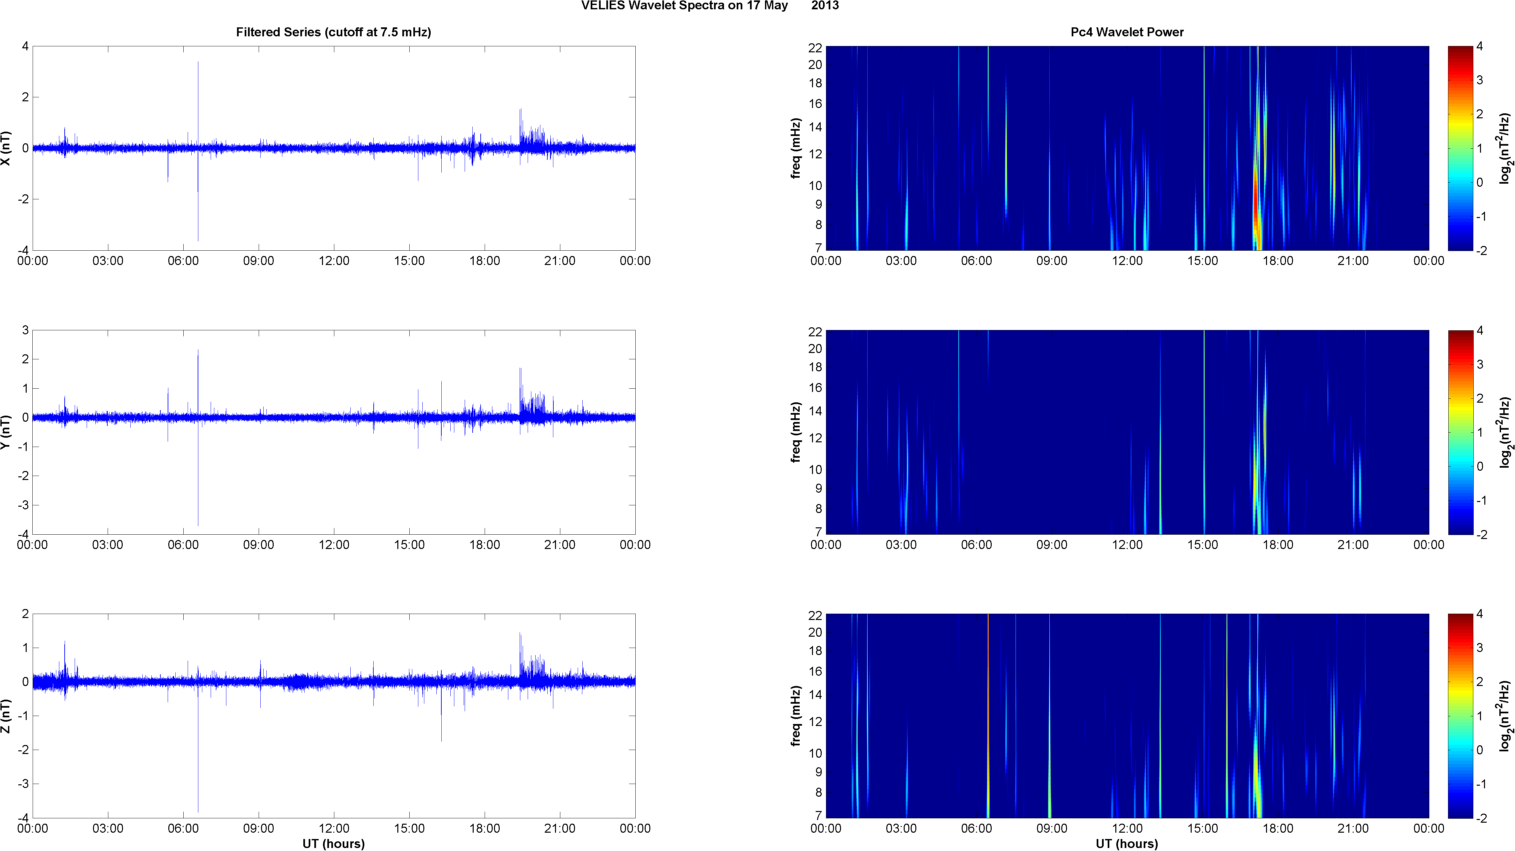Image resolution: width=1515 pixels, height=851 pixels.
Task: Click orange vertical streak in bottom wavelet plot
Action: pos(988,700)
